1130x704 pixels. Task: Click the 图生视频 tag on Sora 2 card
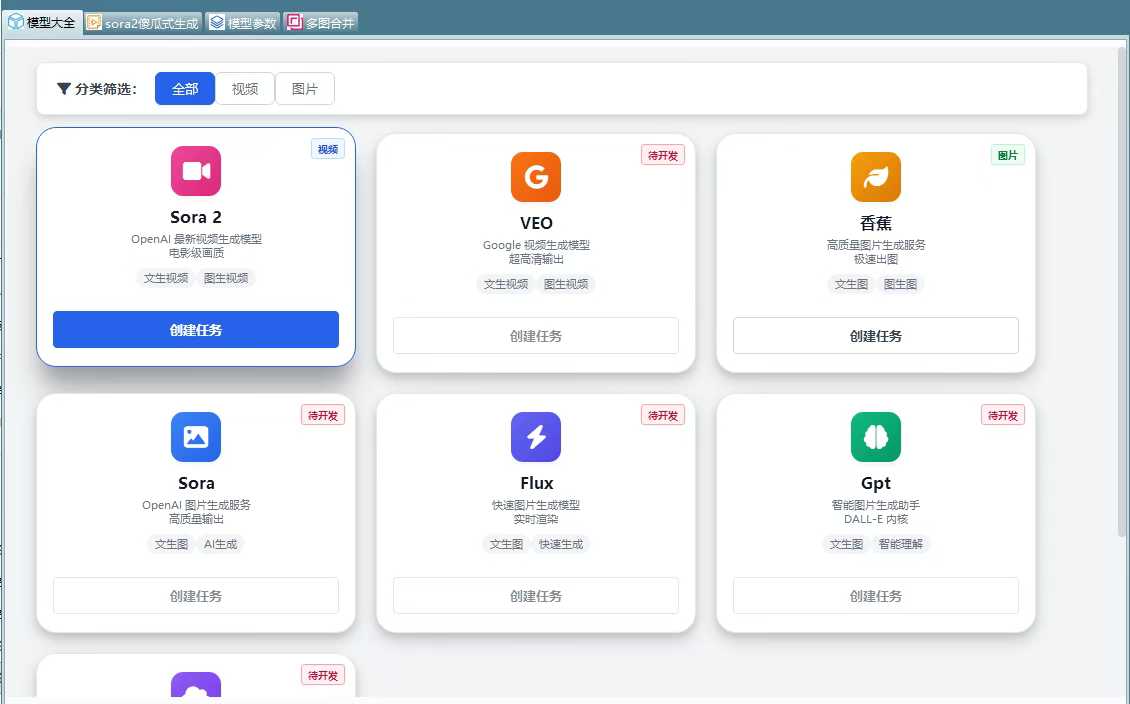[226, 278]
